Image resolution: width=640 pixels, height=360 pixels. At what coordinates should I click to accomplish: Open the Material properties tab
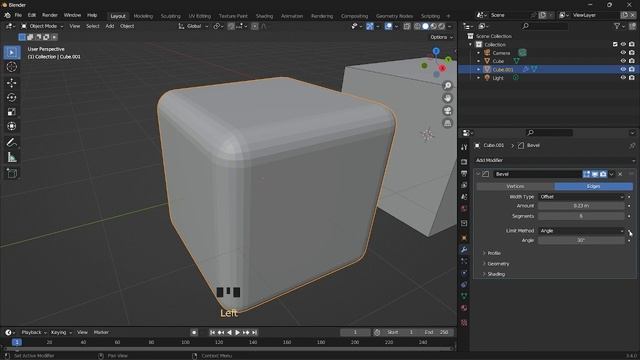(x=464, y=308)
